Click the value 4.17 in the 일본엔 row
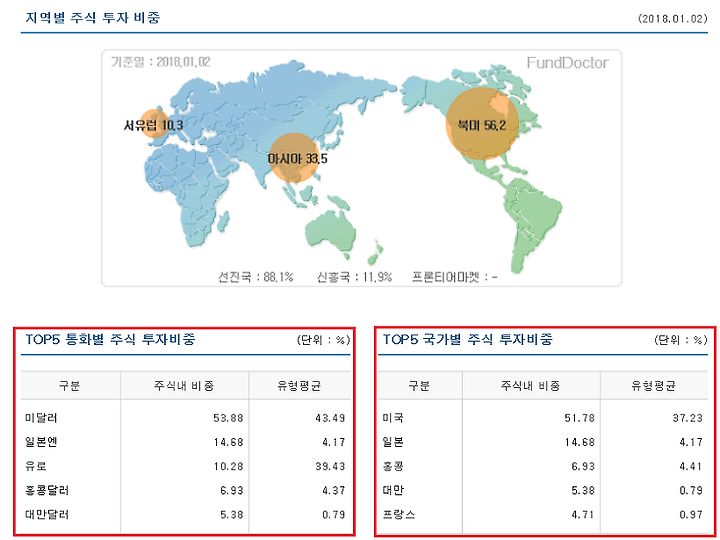 pyautogui.click(x=333, y=442)
